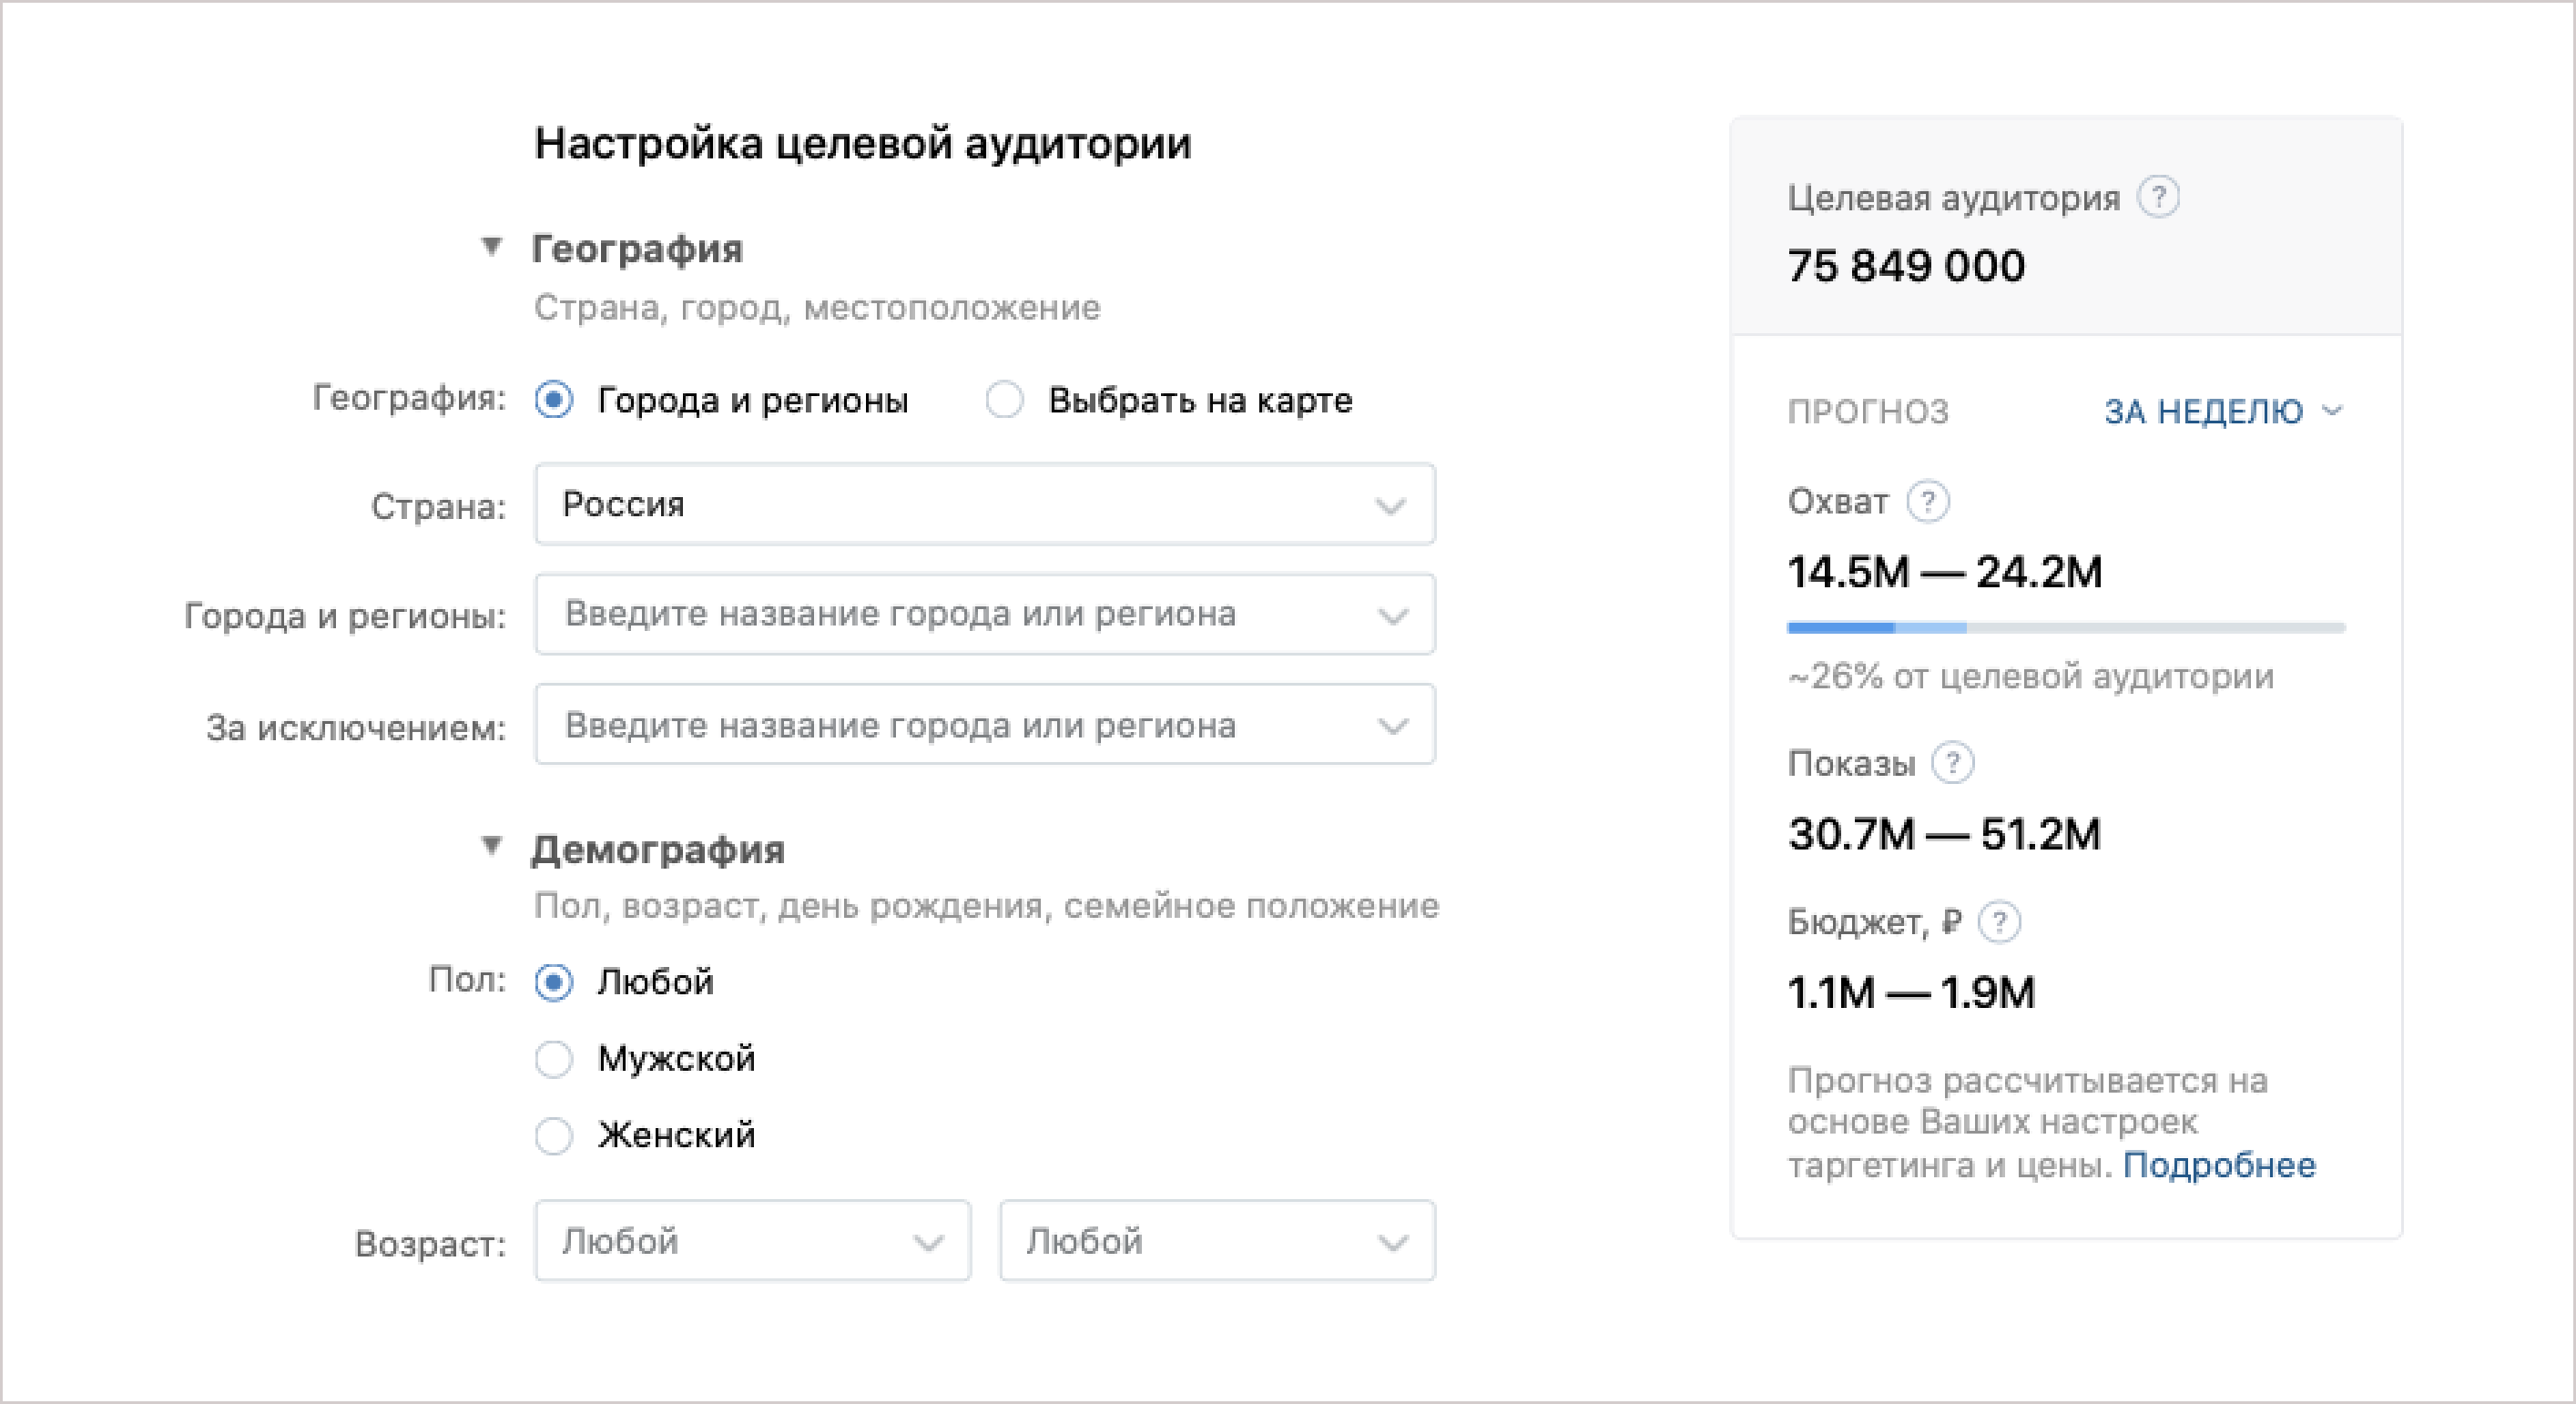Open help tooltip for Бюджет, ₽
The height and width of the screenshot is (1404, 2576).
click(x=1999, y=922)
